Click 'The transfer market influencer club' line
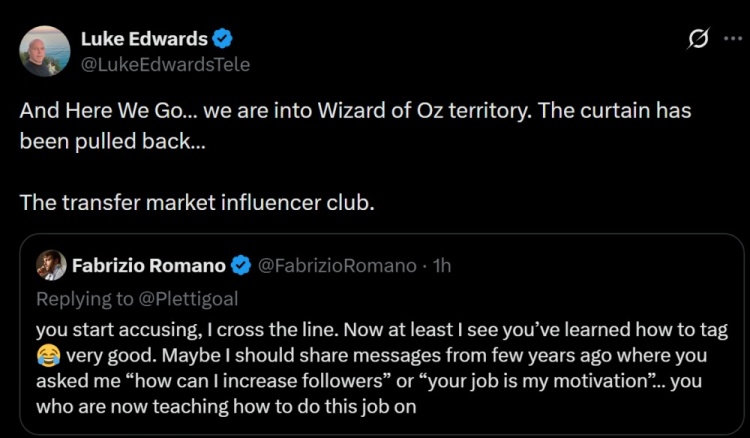 197,203
